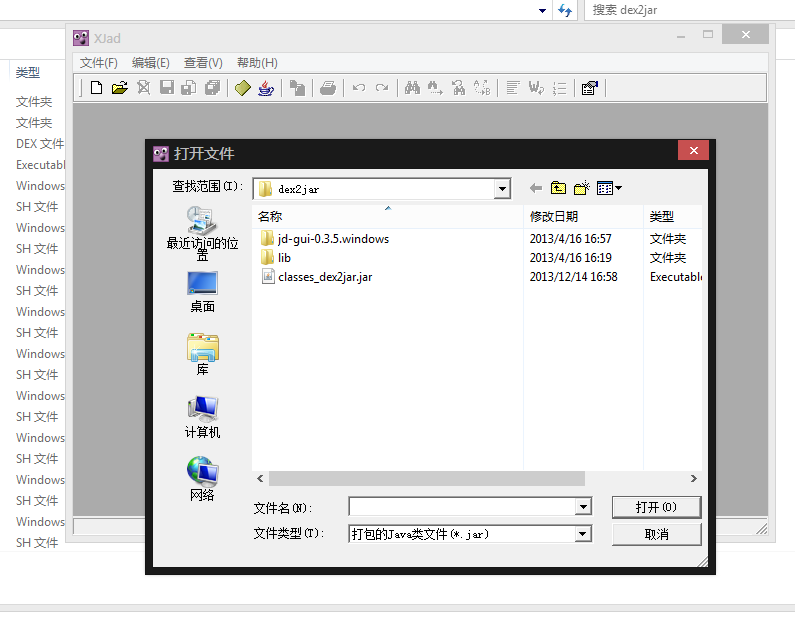Click the horizontal scrollbar right arrow
Screen dimensions: 795x627
point(694,478)
